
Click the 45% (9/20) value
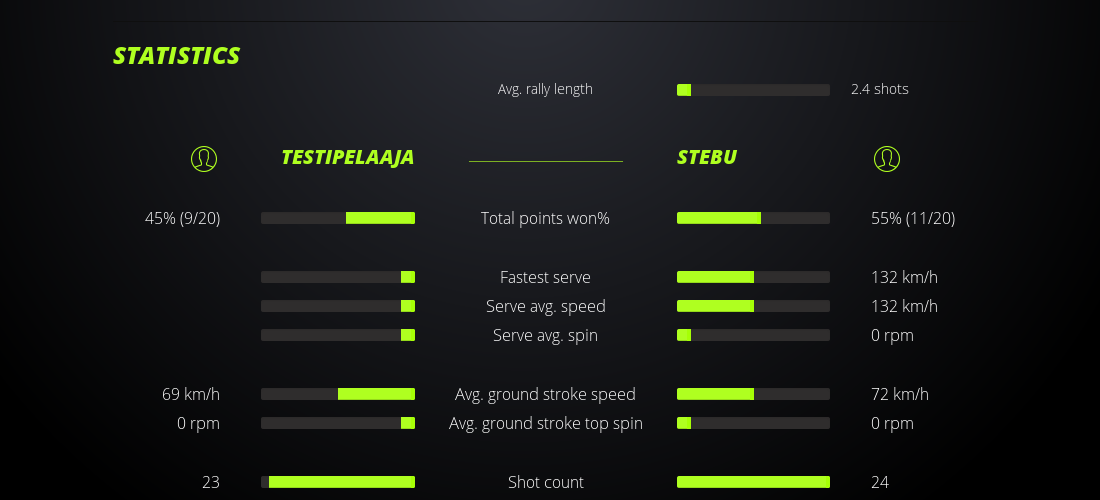click(182, 218)
